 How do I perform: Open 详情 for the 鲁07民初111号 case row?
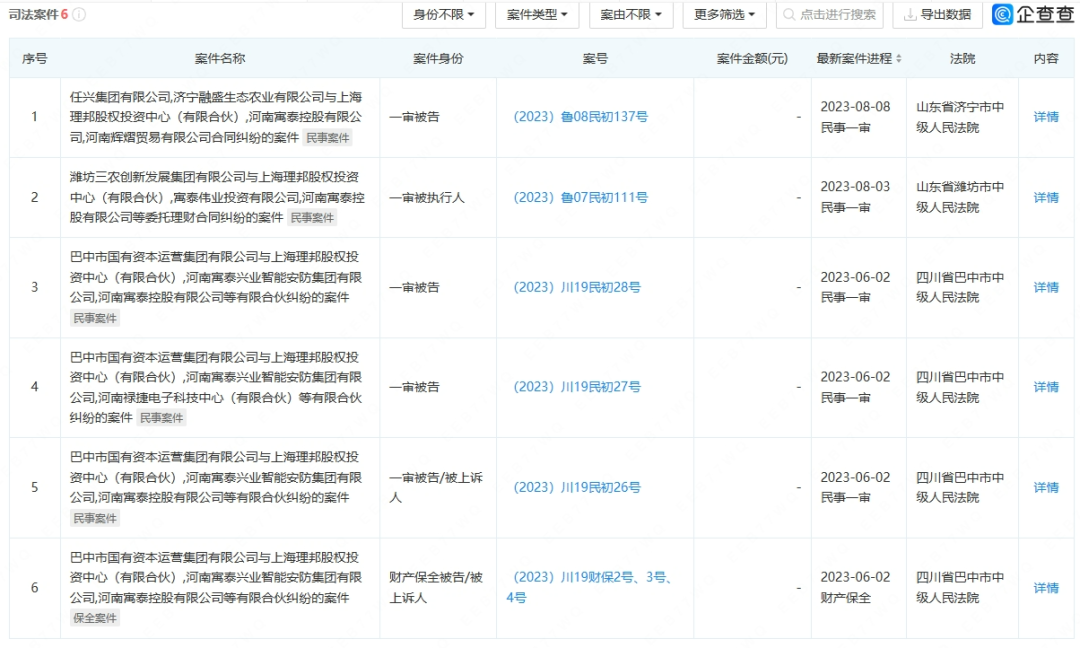point(1046,198)
